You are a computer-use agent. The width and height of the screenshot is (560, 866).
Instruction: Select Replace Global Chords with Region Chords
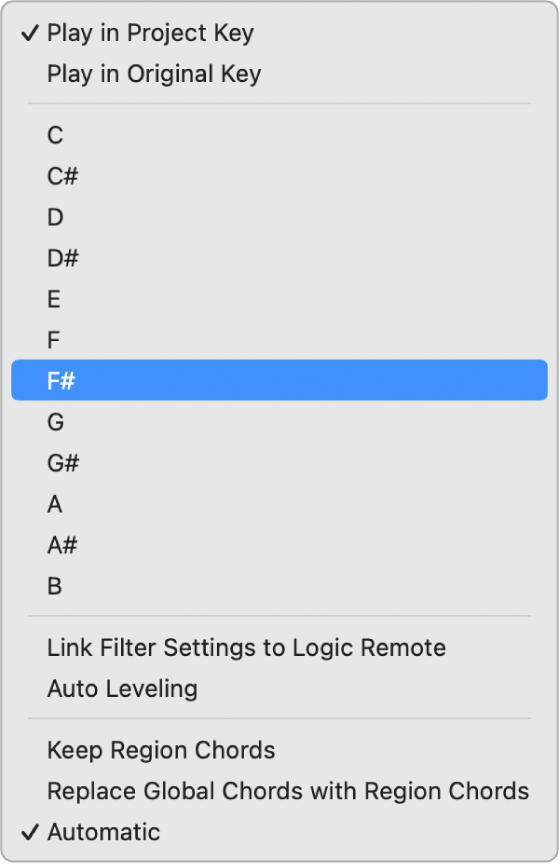(x=279, y=791)
